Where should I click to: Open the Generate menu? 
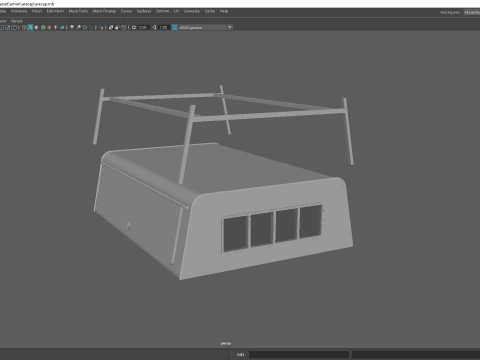192,11
